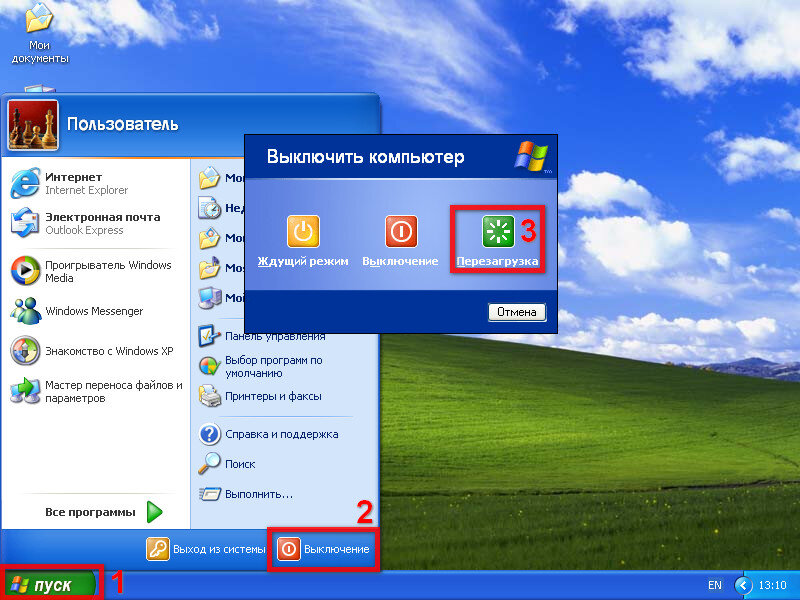Select Выключение text in Start menu footer
Image resolution: width=800 pixels, height=600 pixels.
337,549
